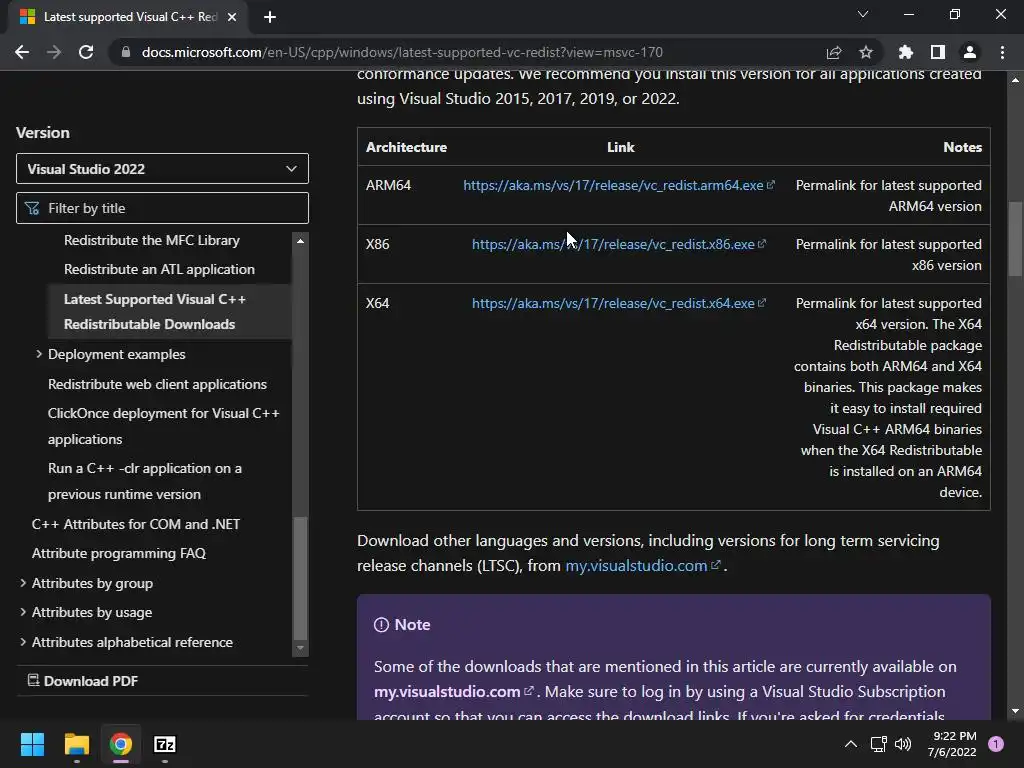The width and height of the screenshot is (1024, 768).
Task: Open tab search chevron in title bar
Action: [x=863, y=14]
